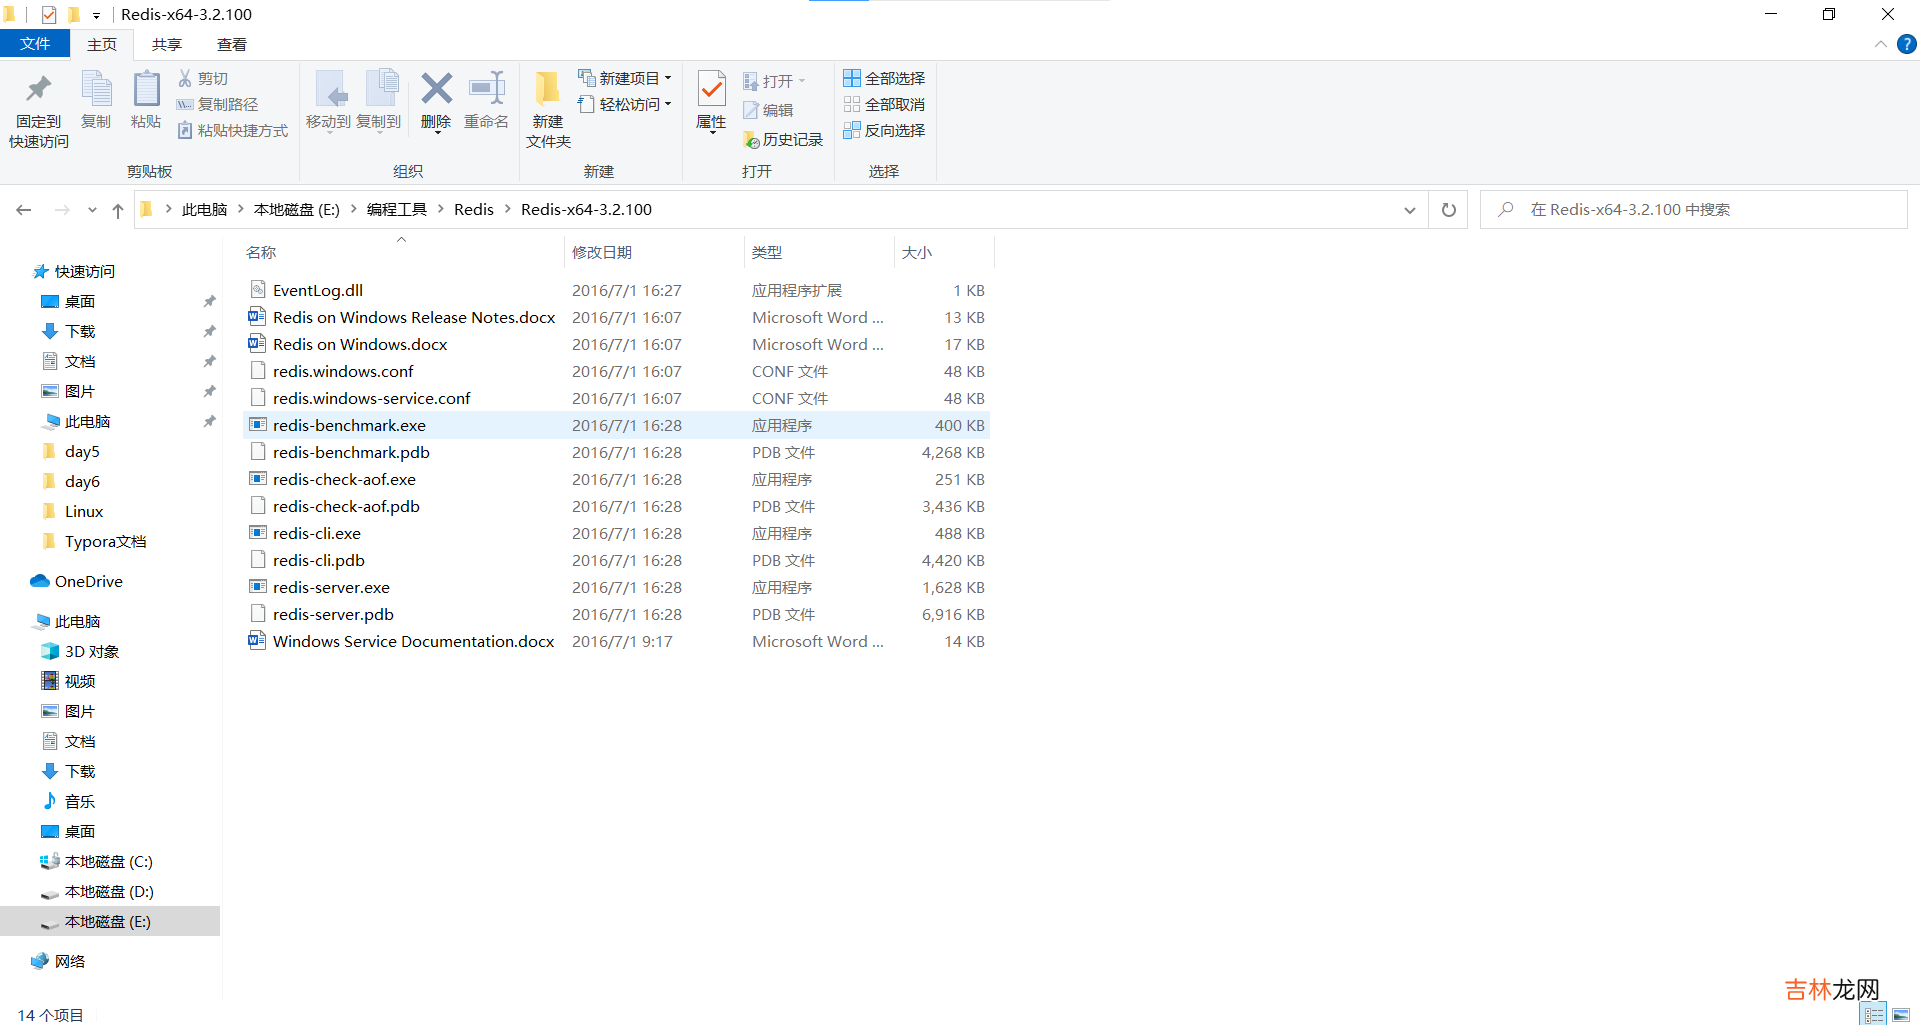
Task: Click Paste Shortcut (粘贴快捷方式)
Action: tap(233, 130)
